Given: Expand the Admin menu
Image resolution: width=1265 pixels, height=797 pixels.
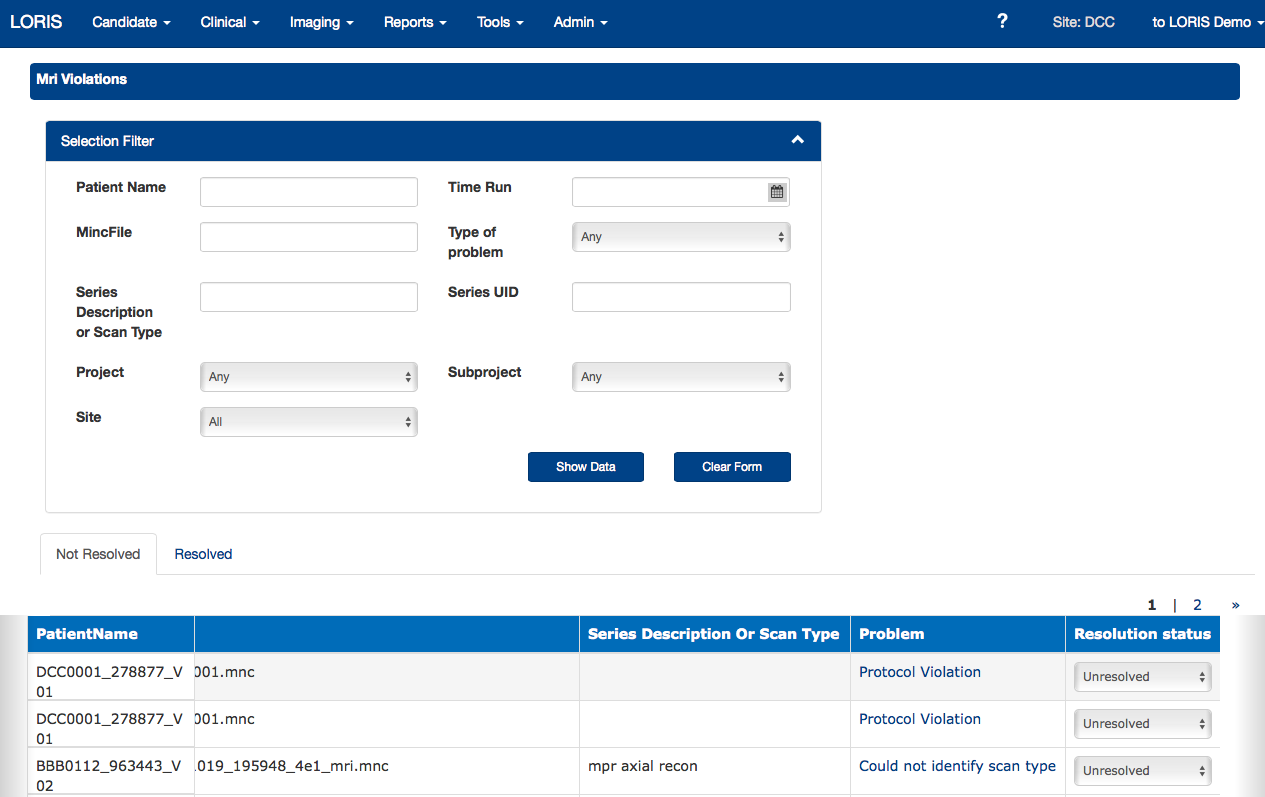Looking at the screenshot, I should pyautogui.click(x=580, y=22).
